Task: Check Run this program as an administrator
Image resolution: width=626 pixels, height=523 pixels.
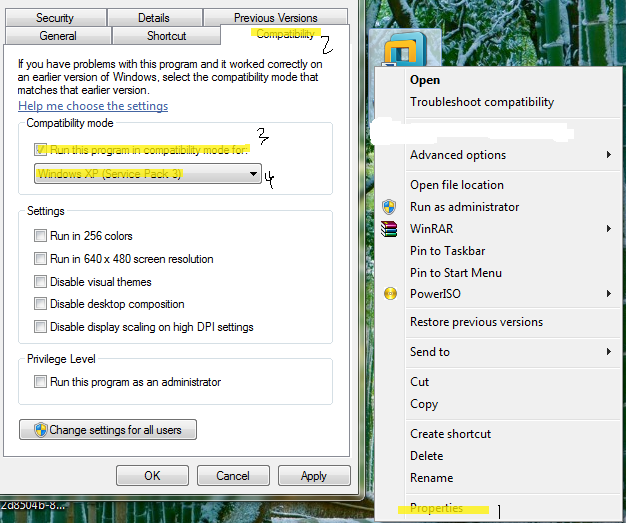Action: (40, 382)
